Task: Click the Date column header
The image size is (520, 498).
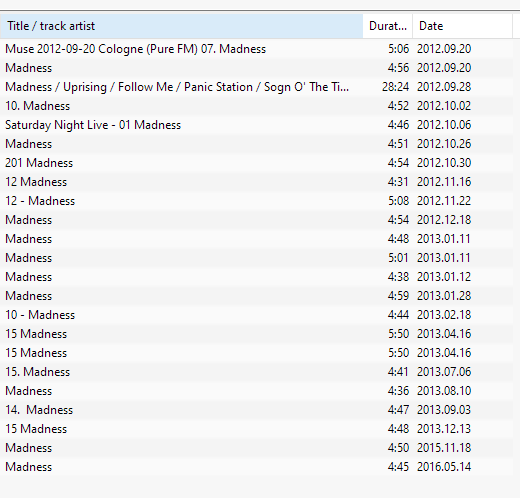Action: [x=462, y=26]
